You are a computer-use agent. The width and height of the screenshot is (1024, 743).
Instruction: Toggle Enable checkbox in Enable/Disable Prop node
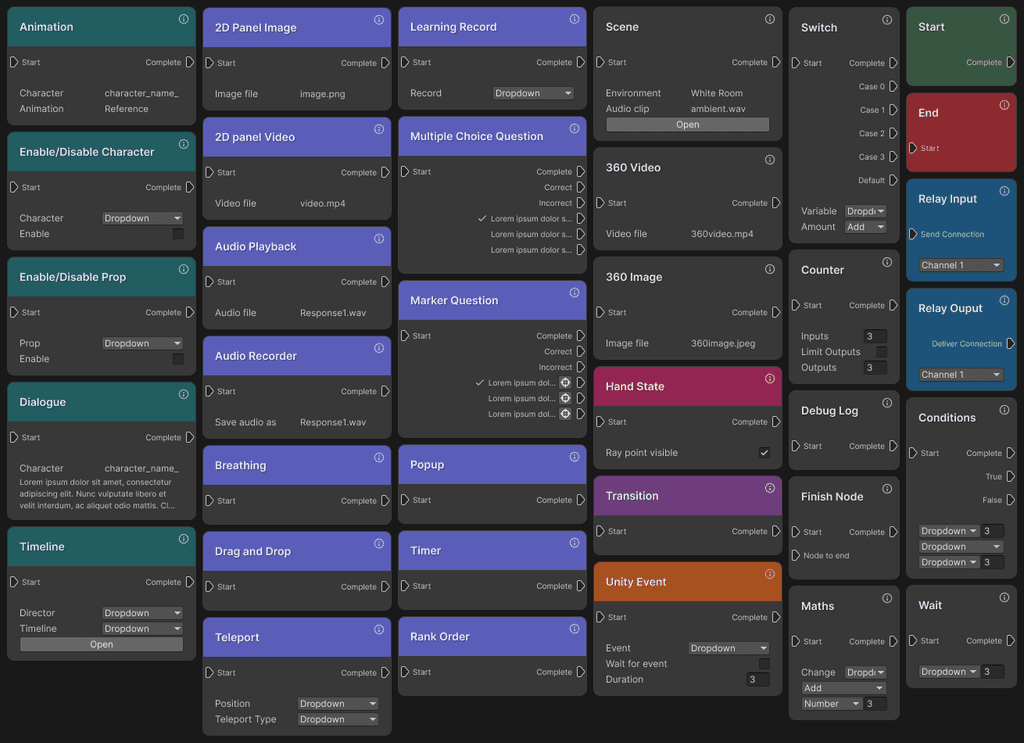tap(178, 359)
